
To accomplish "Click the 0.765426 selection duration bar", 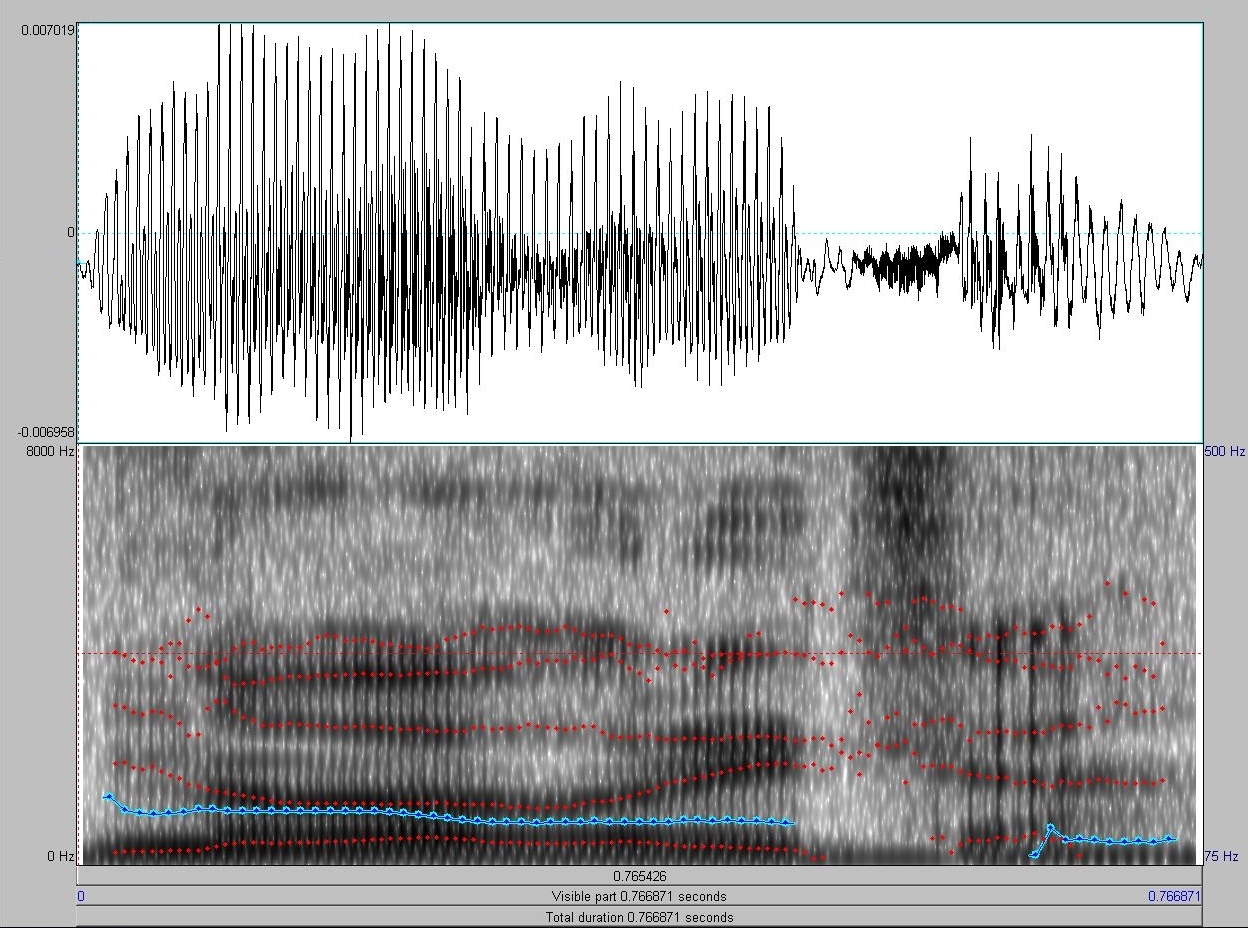I will [x=639, y=876].
